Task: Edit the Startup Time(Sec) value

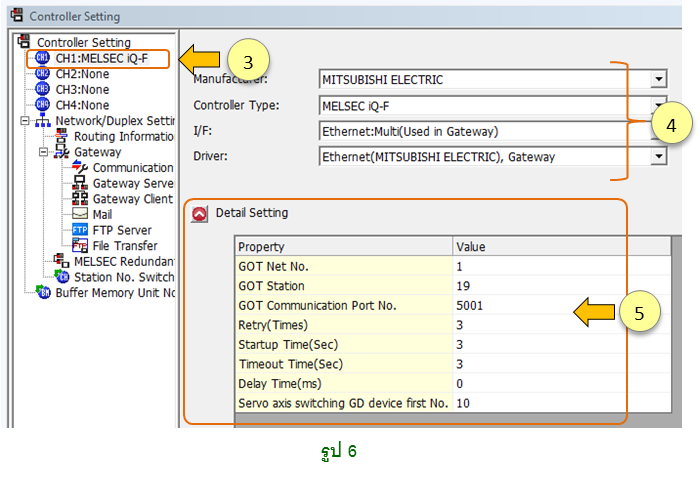Action: [x=562, y=345]
